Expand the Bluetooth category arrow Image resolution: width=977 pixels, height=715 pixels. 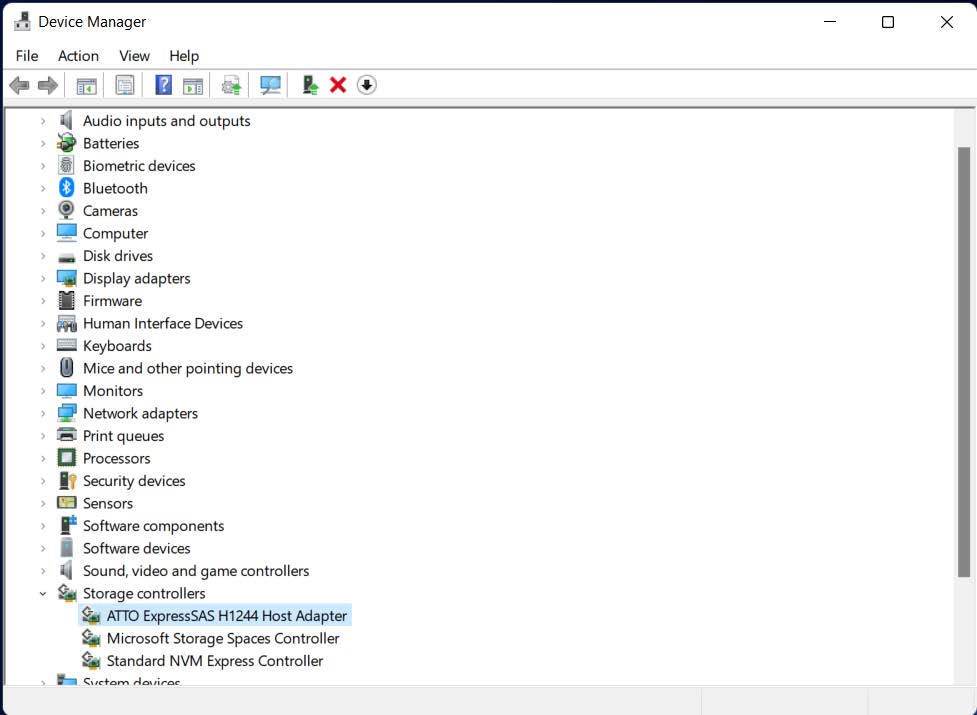click(x=43, y=189)
